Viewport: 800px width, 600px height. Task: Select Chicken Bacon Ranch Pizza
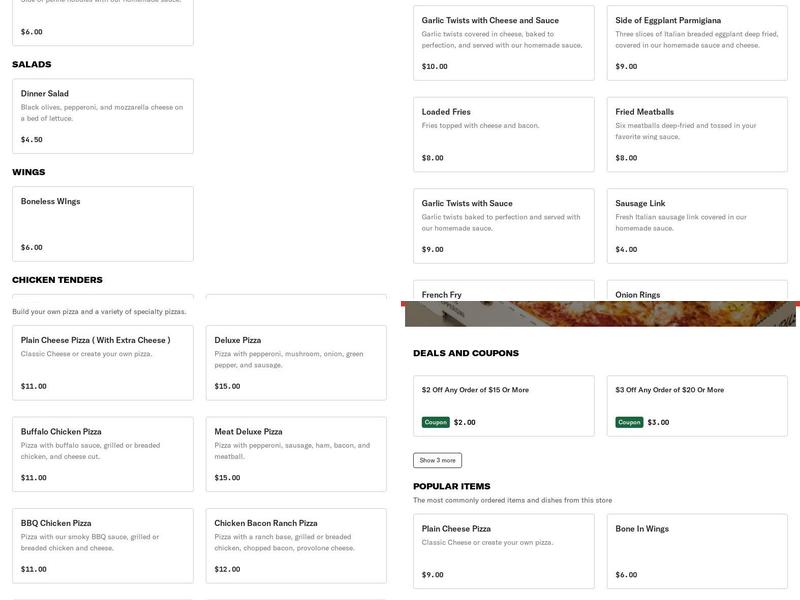point(296,545)
